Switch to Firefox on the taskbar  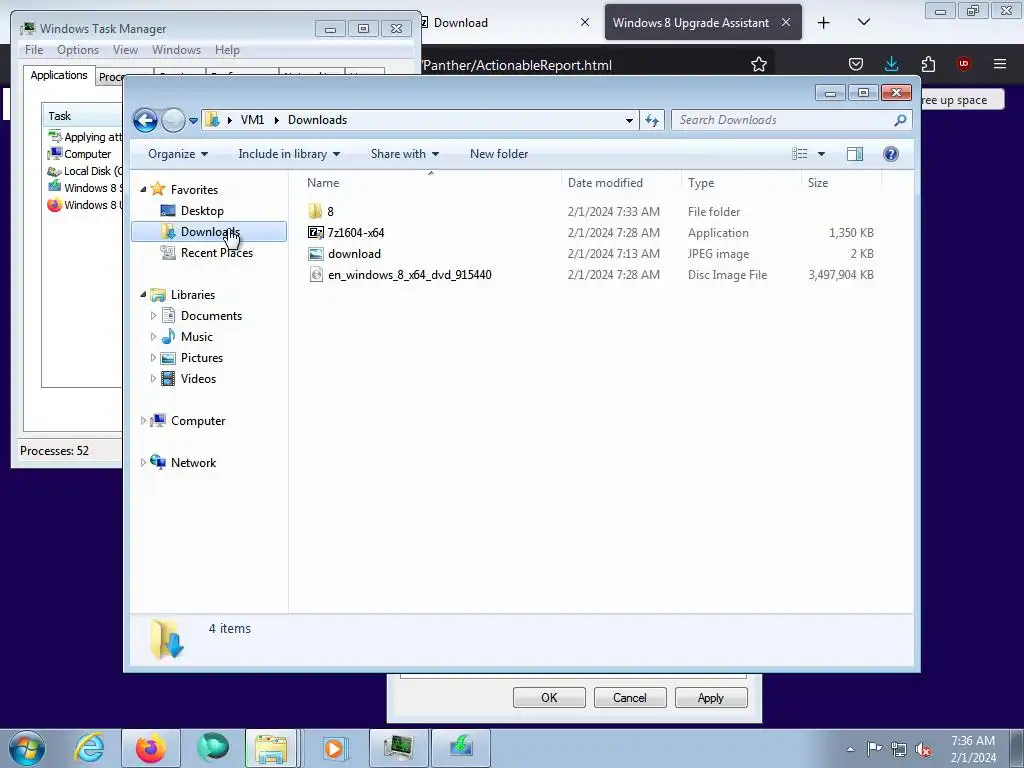coord(151,748)
